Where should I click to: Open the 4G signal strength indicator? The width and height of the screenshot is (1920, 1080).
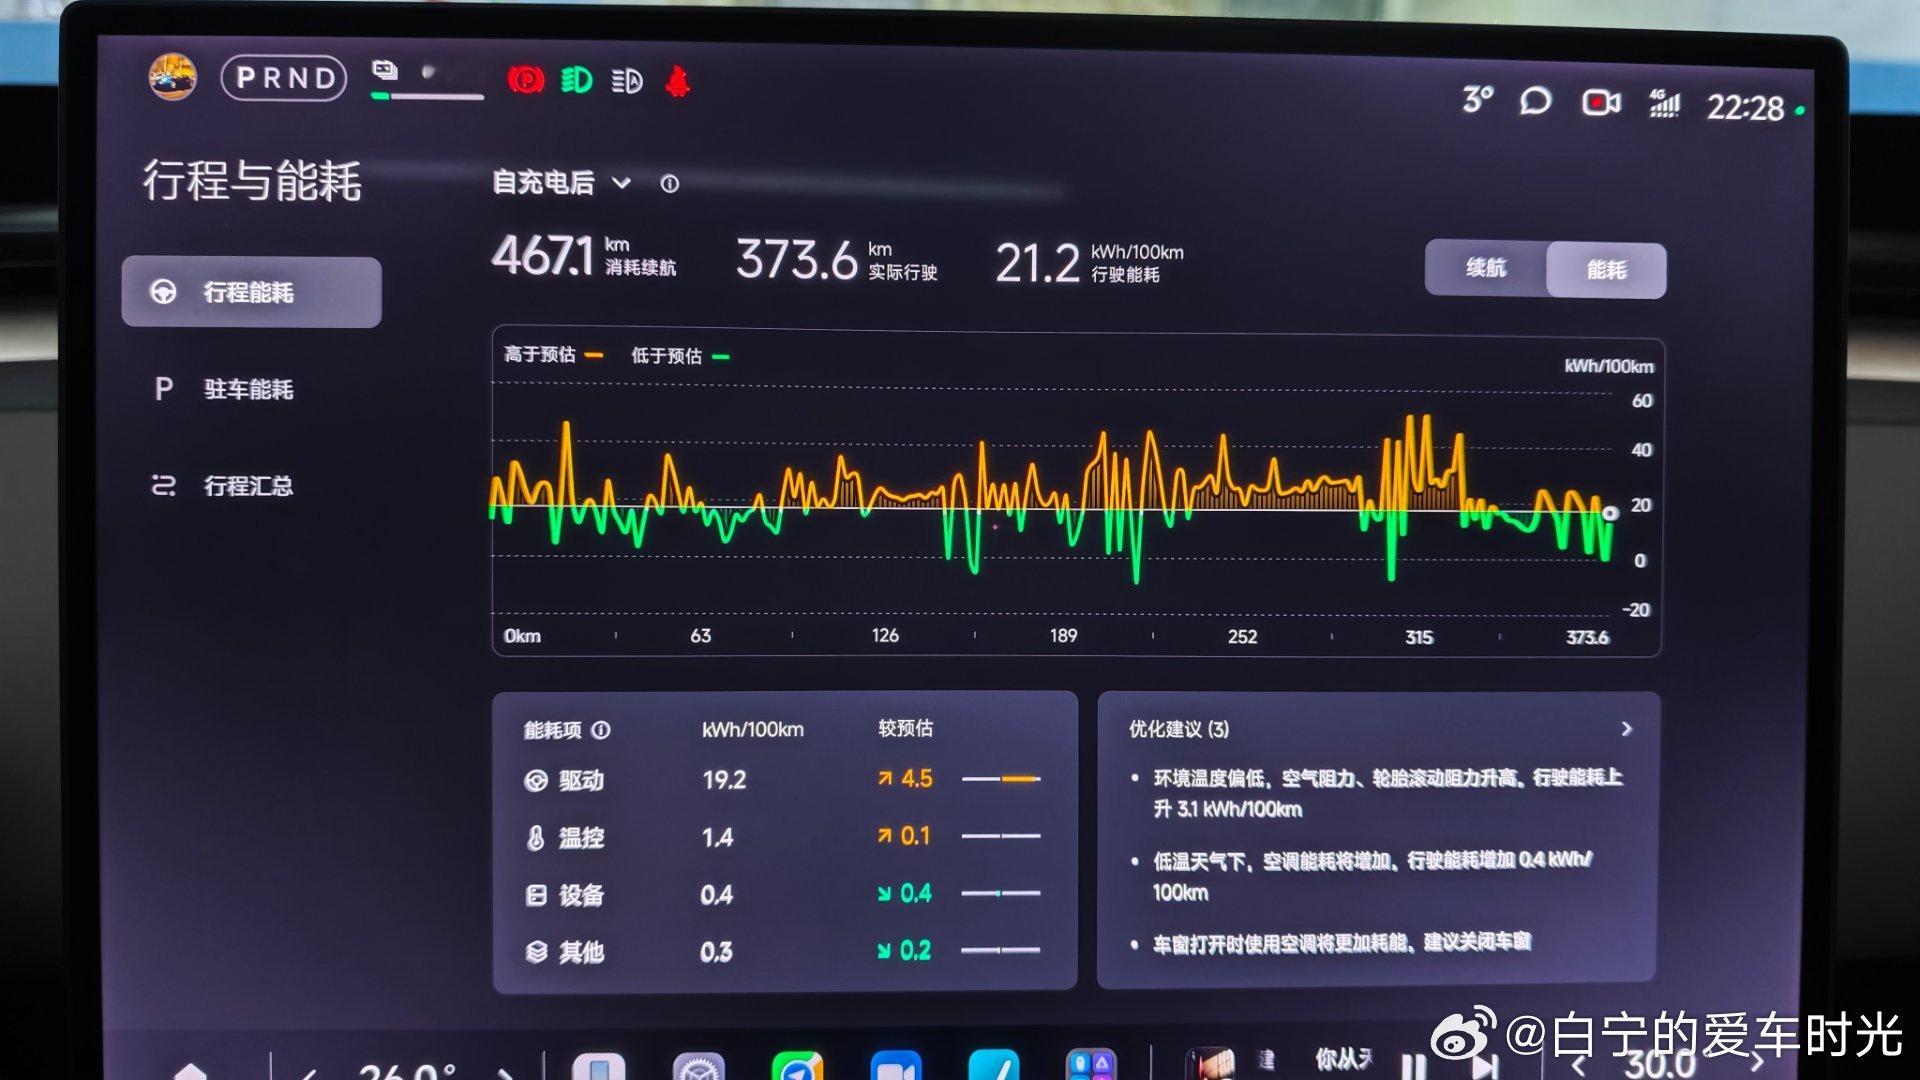pos(1664,103)
